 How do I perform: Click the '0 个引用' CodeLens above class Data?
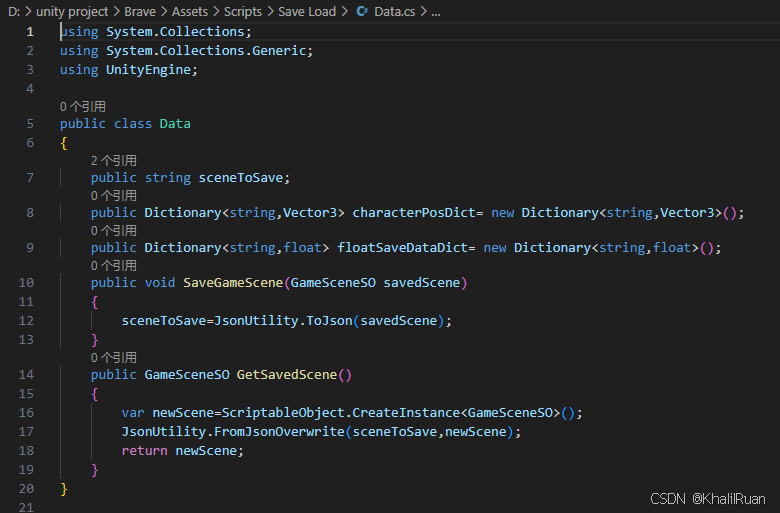pyautogui.click(x=83, y=106)
